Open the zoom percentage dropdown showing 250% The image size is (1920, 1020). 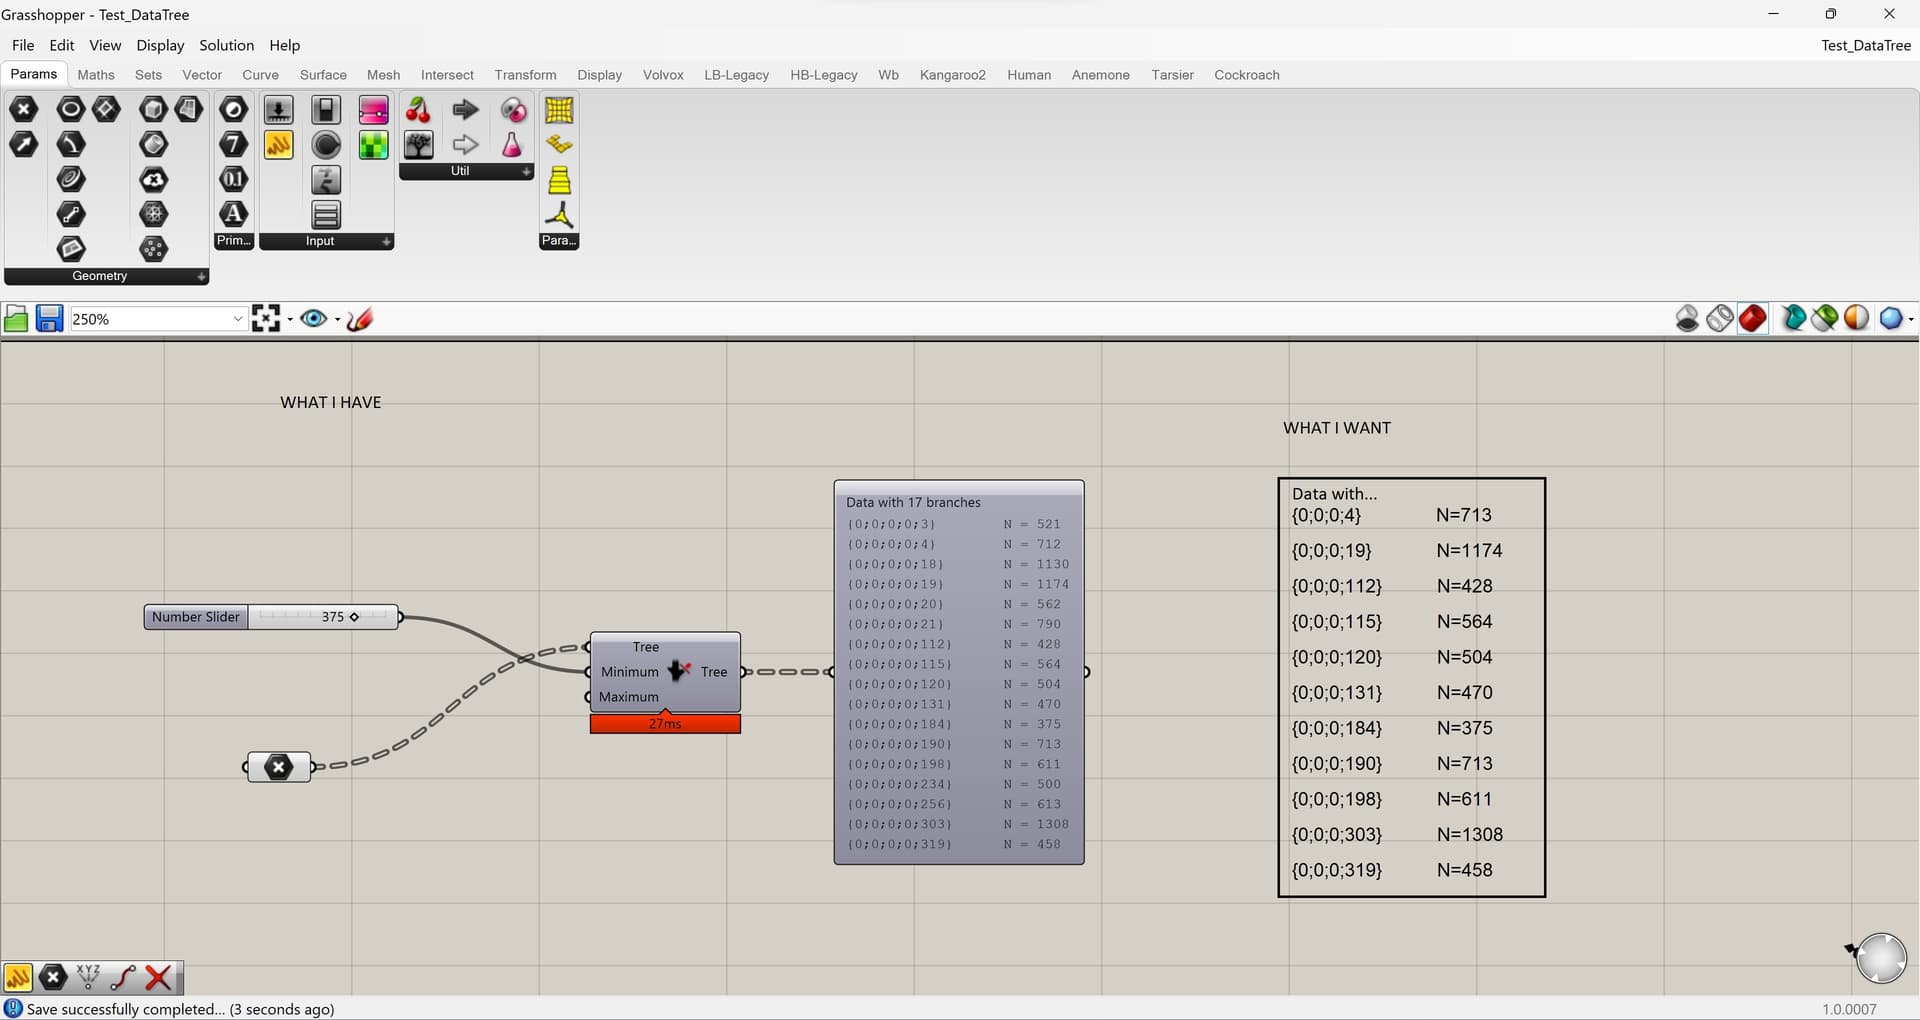pyautogui.click(x=237, y=318)
